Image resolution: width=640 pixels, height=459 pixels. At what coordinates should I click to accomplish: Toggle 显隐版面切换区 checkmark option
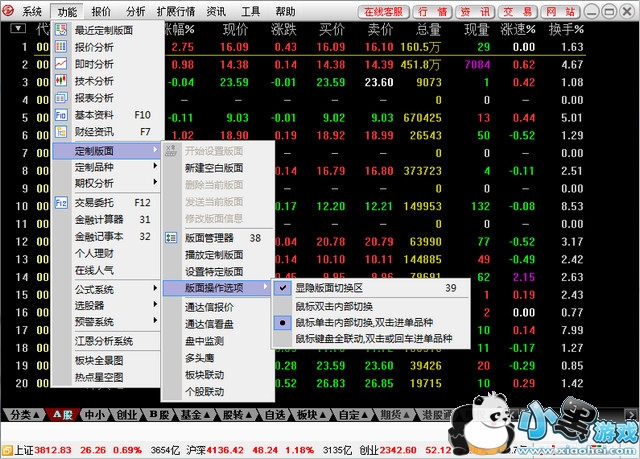[371, 288]
